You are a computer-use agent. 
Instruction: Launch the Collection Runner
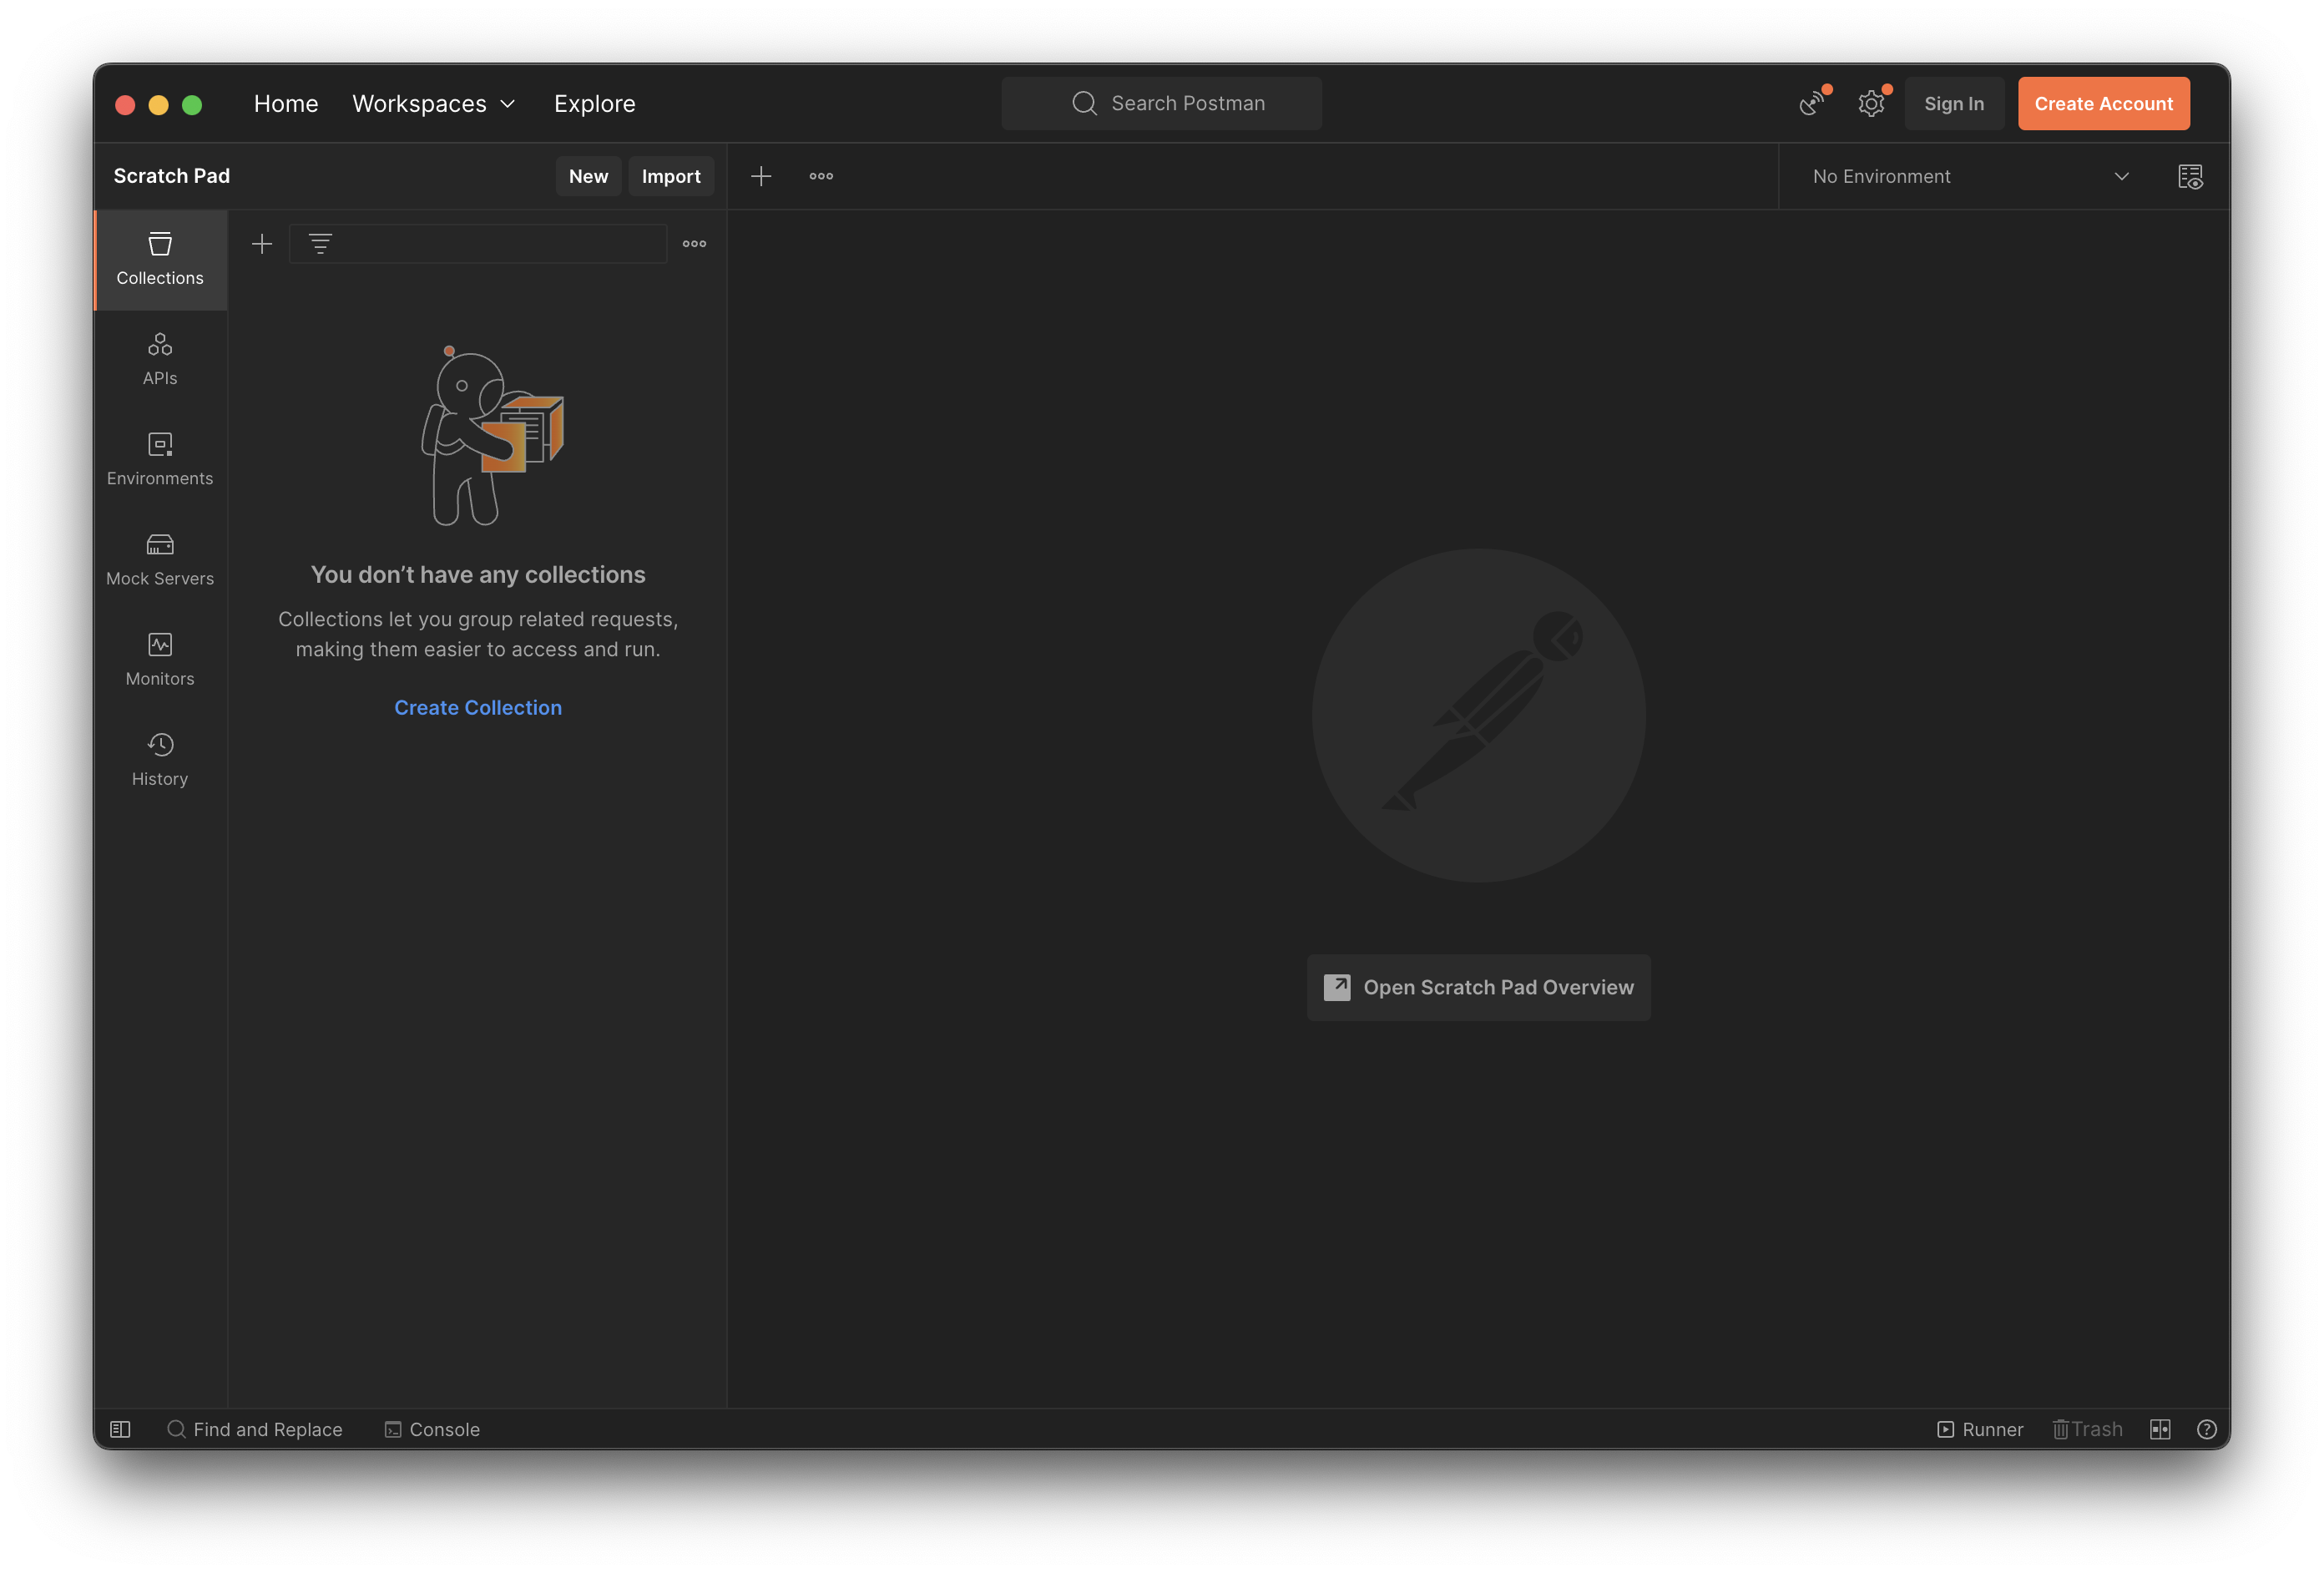click(1981, 1429)
